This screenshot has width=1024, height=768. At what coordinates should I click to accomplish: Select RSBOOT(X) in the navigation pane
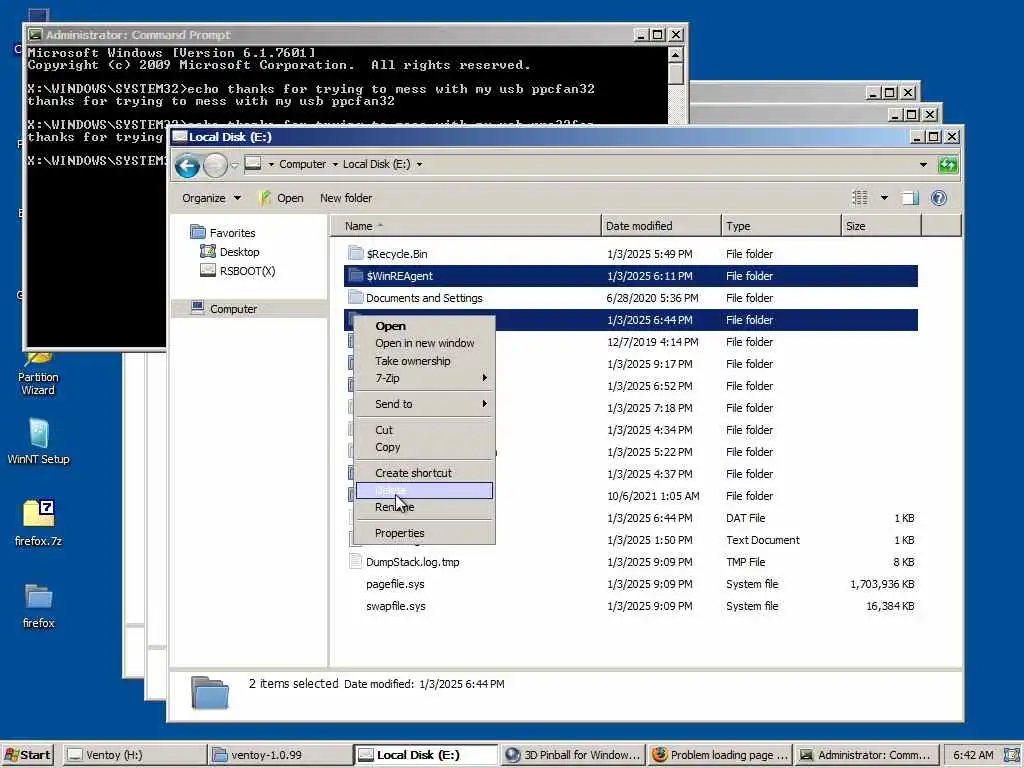238,270
